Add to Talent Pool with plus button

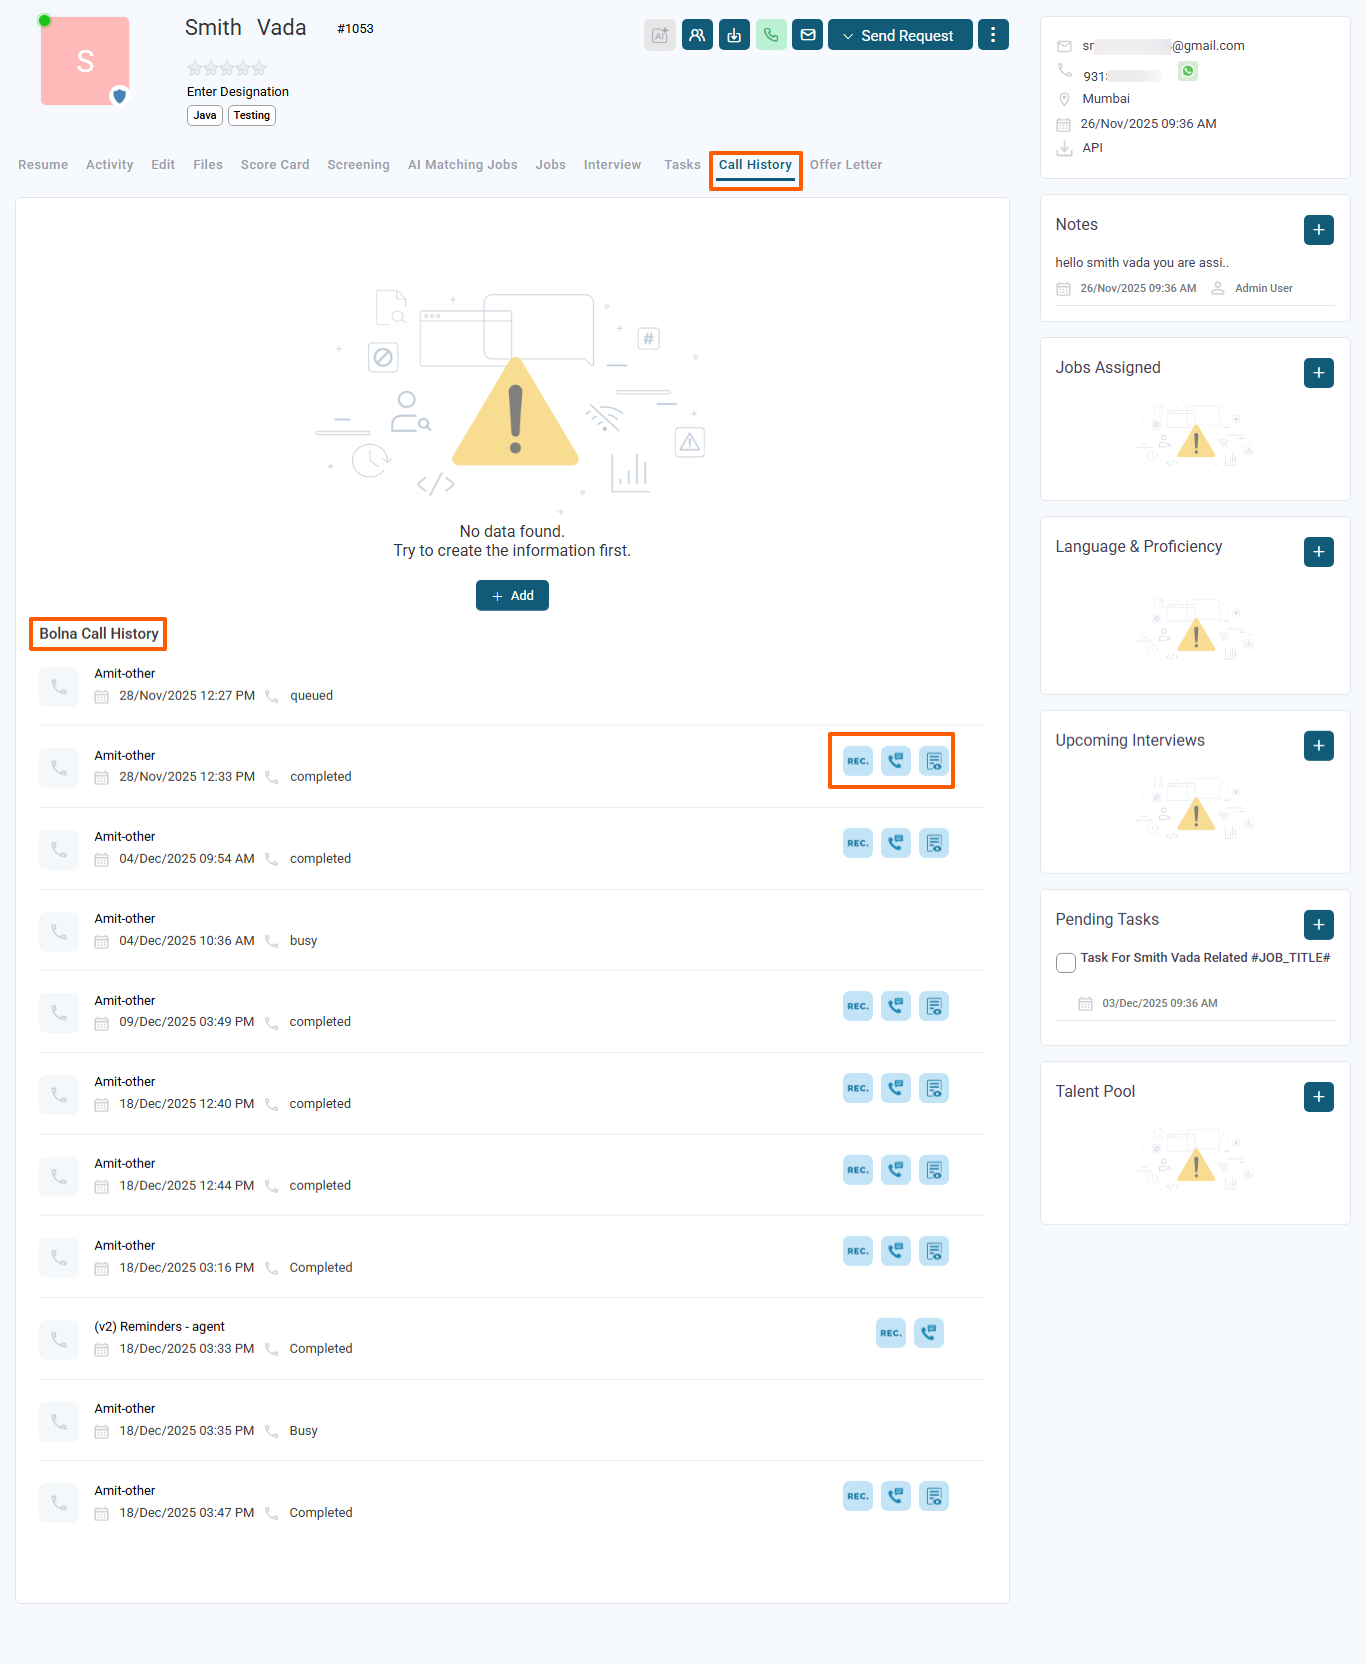1319,1097
